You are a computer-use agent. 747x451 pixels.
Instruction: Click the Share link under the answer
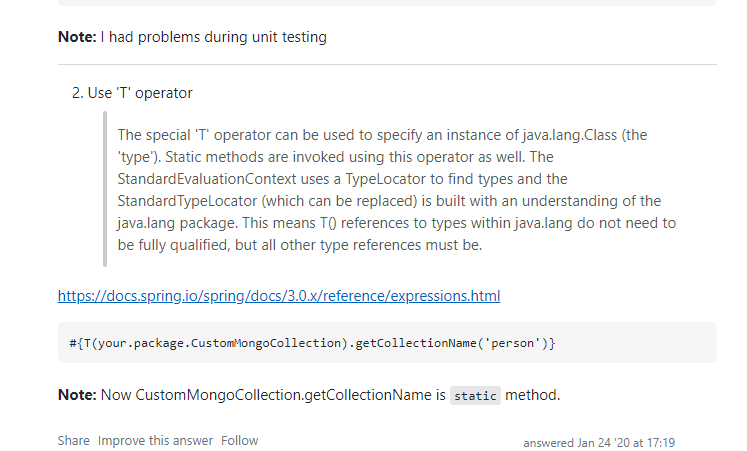(73, 440)
